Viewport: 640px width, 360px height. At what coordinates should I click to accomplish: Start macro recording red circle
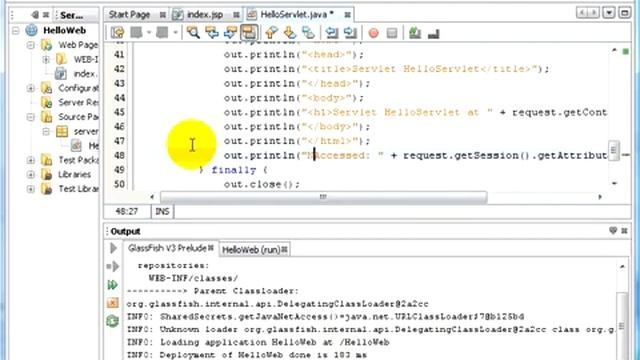[373, 33]
